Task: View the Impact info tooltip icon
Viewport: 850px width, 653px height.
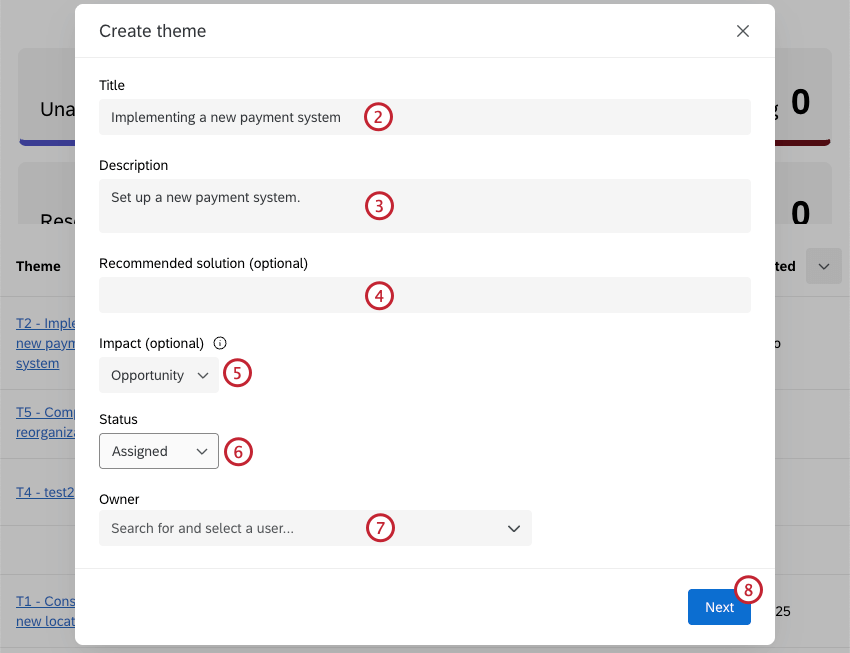Action: (x=219, y=343)
